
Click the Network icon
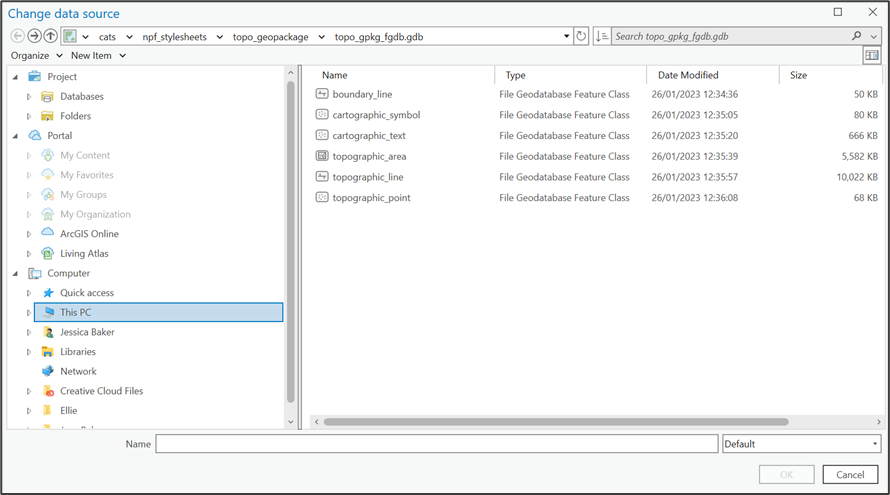click(48, 371)
